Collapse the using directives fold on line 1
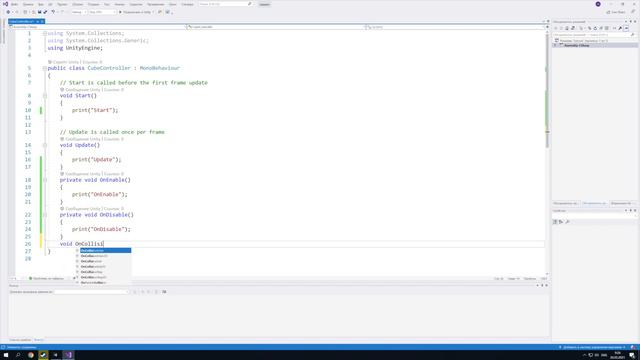Screen dimensions: 640x360 45,33
